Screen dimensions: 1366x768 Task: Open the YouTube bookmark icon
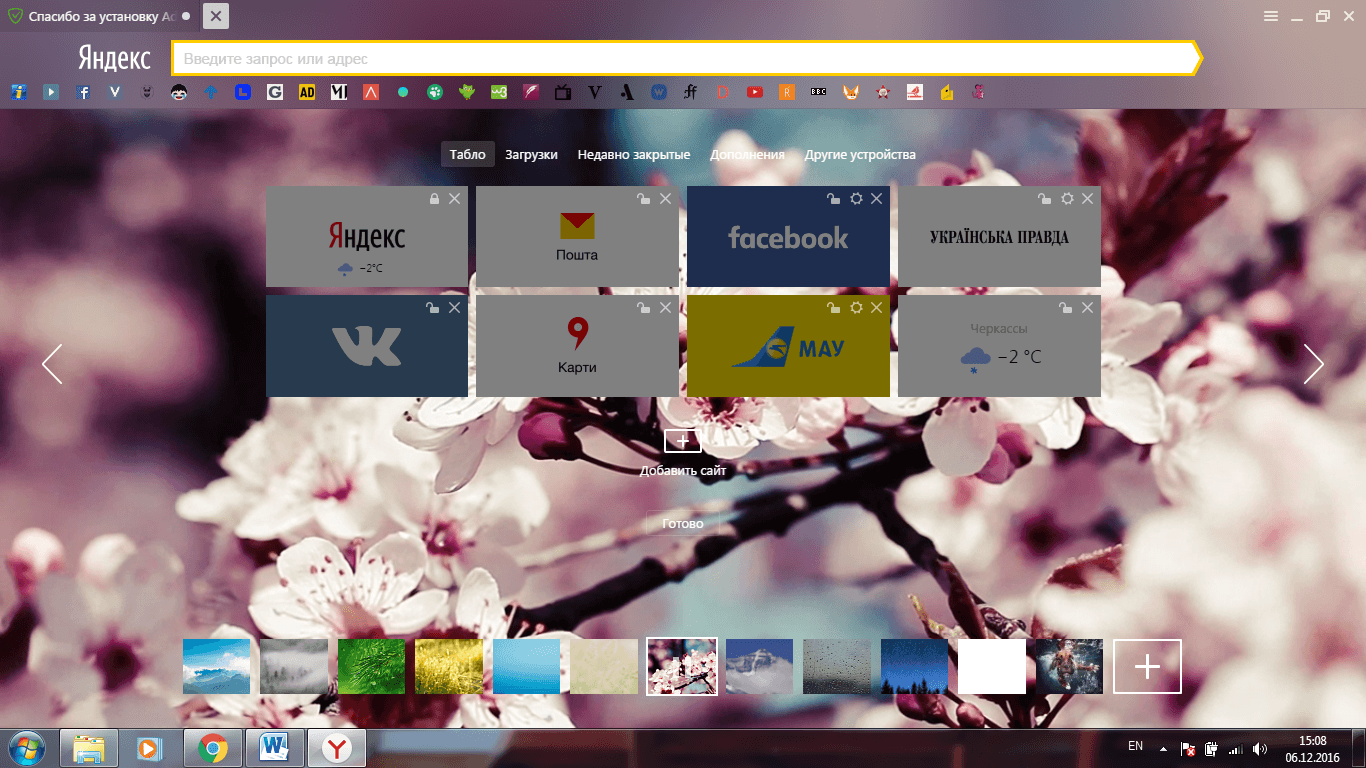[755, 92]
